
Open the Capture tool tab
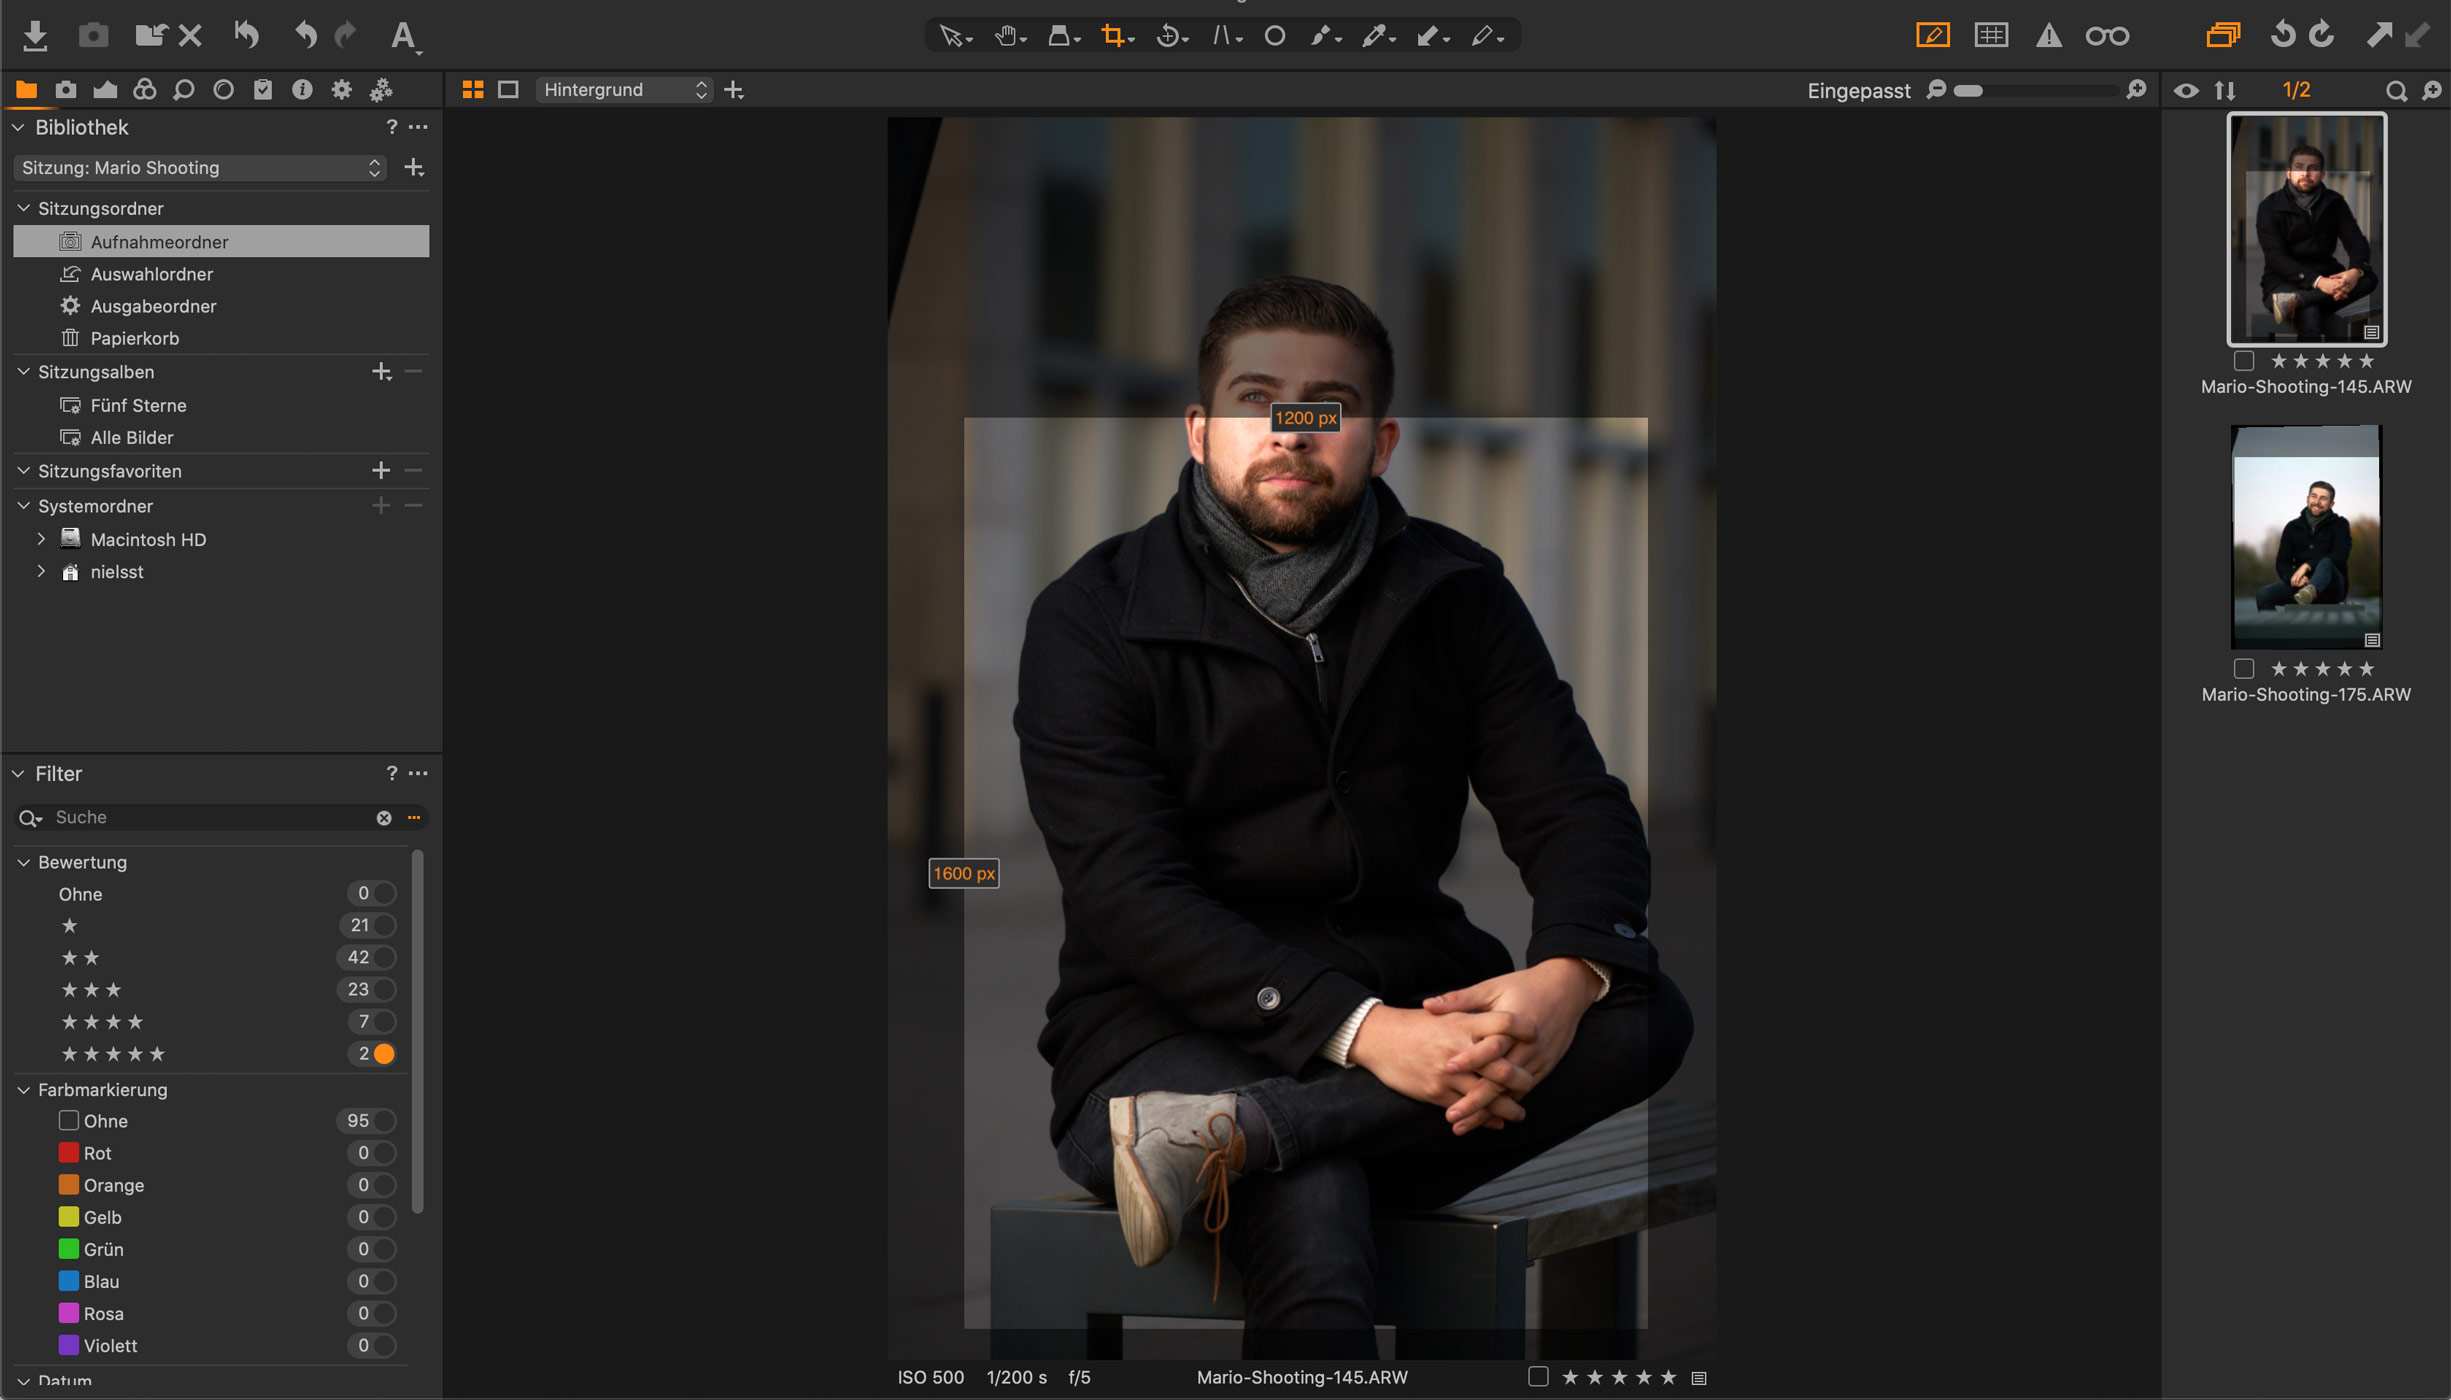[66, 89]
